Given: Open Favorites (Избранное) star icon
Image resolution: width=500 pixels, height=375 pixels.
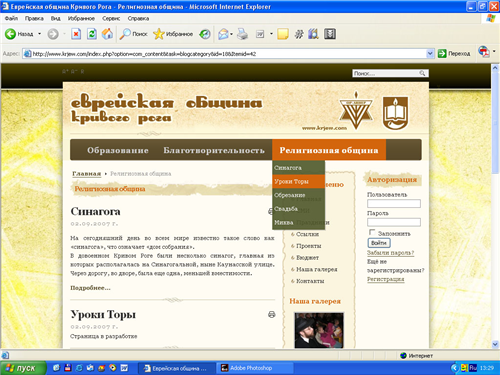Looking at the screenshot, I should point(159,34).
